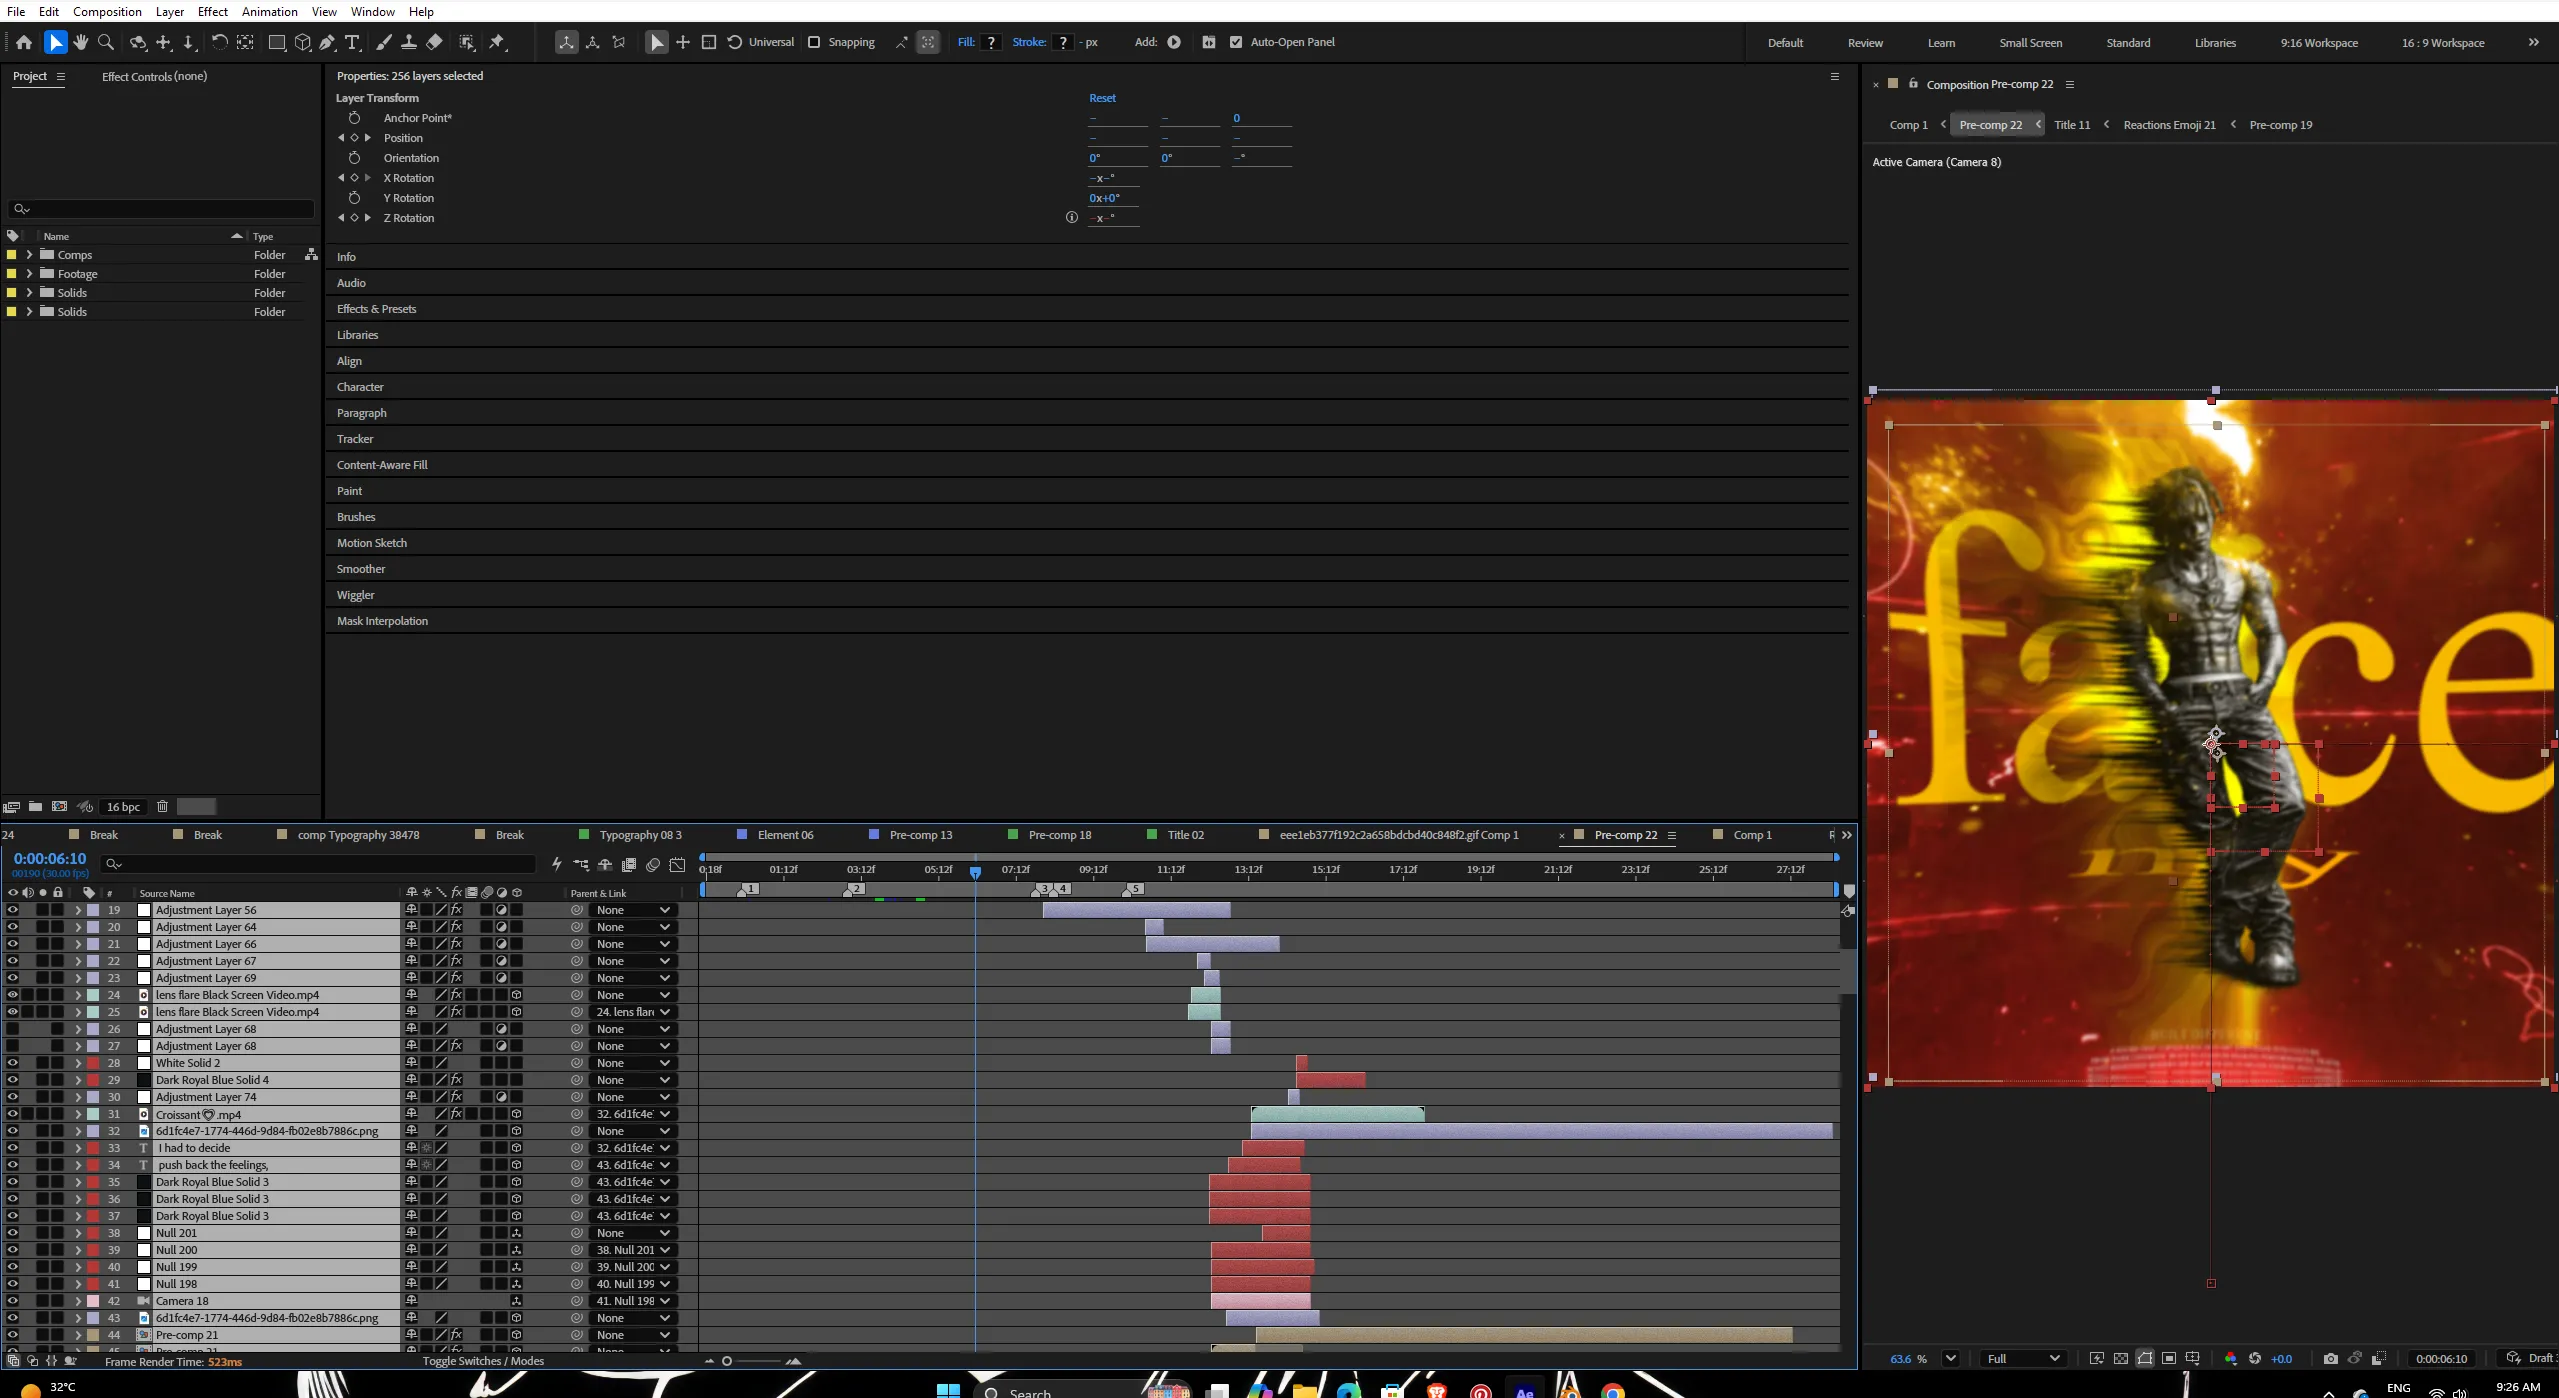Select the Pen tool
The height and width of the screenshot is (1398, 2559).
coord(327,42)
